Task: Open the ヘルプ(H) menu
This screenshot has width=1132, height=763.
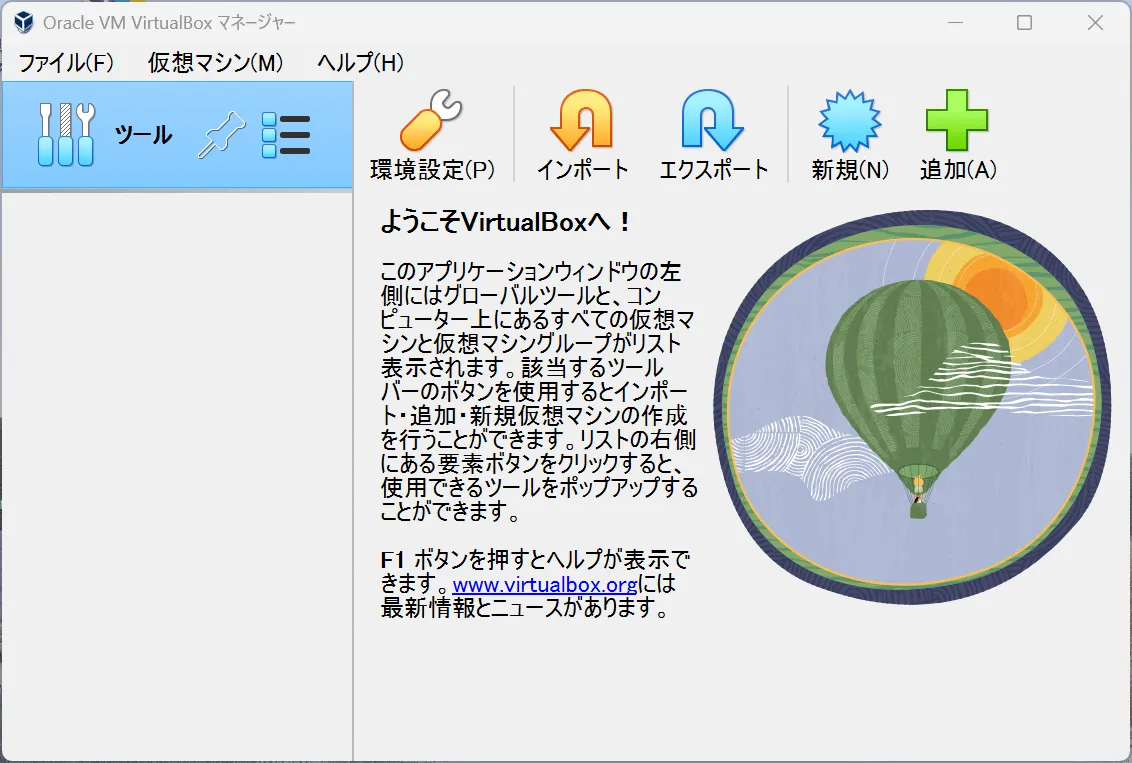Action: pyautogui.click(x=360, y=63)
